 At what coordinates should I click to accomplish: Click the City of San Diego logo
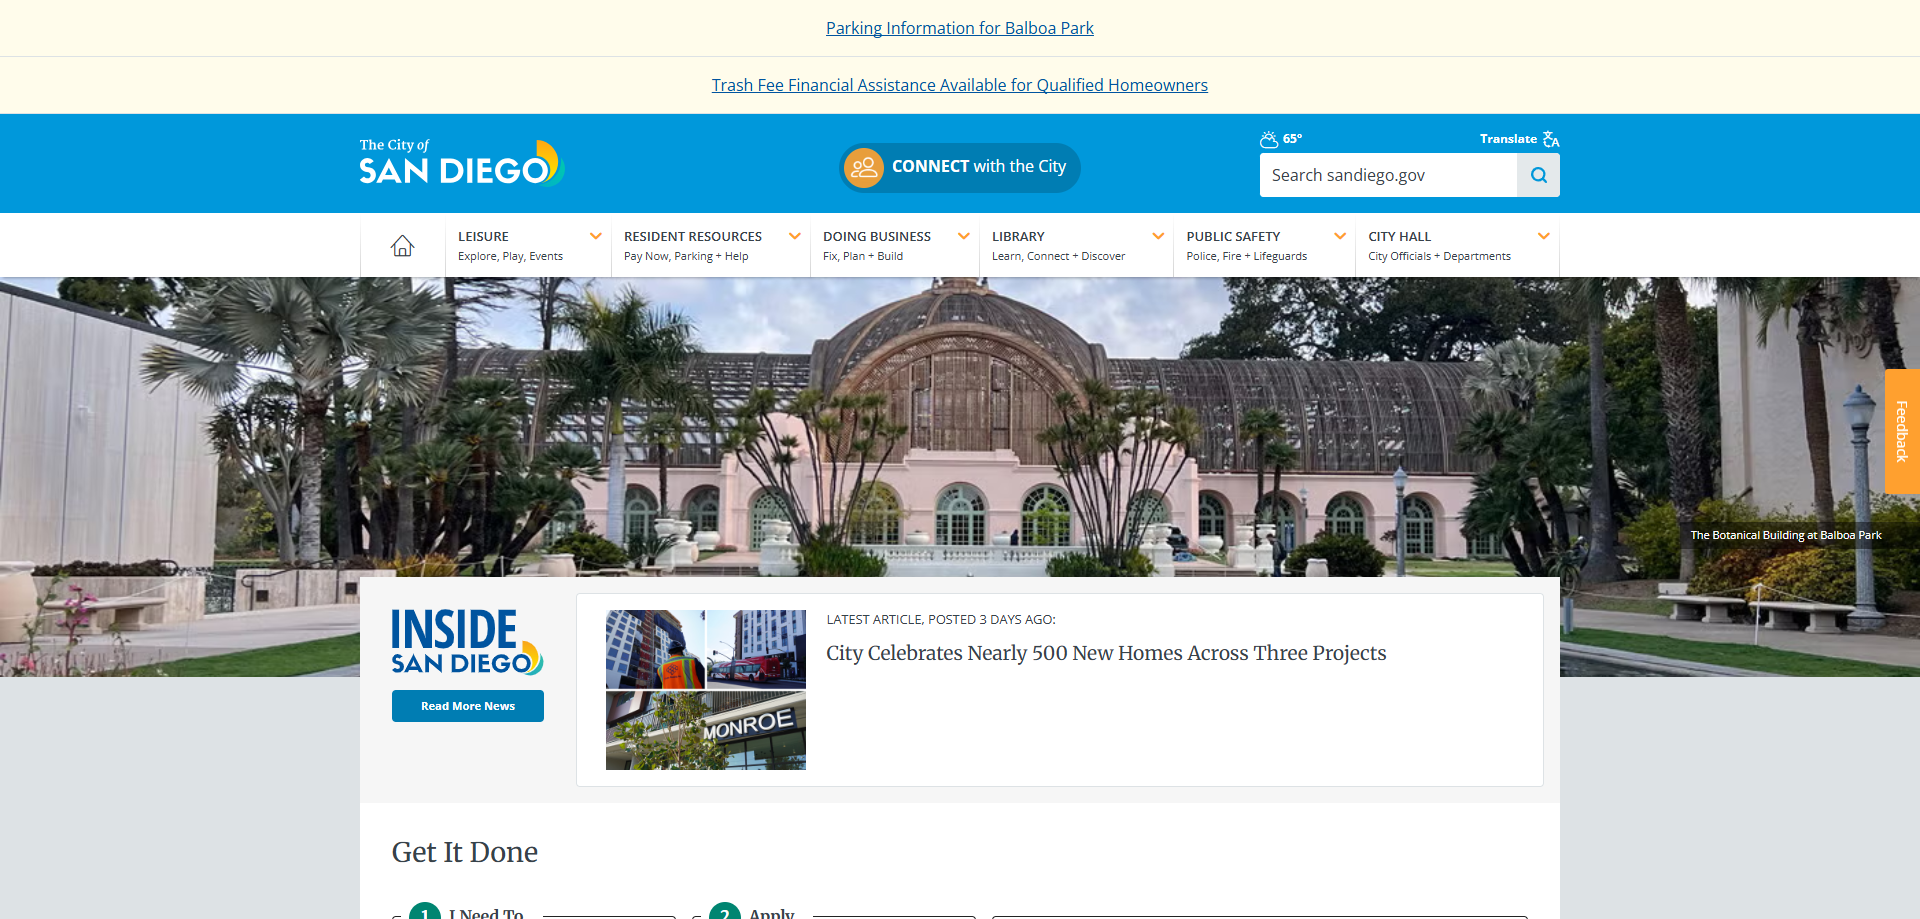pos(461,163)
